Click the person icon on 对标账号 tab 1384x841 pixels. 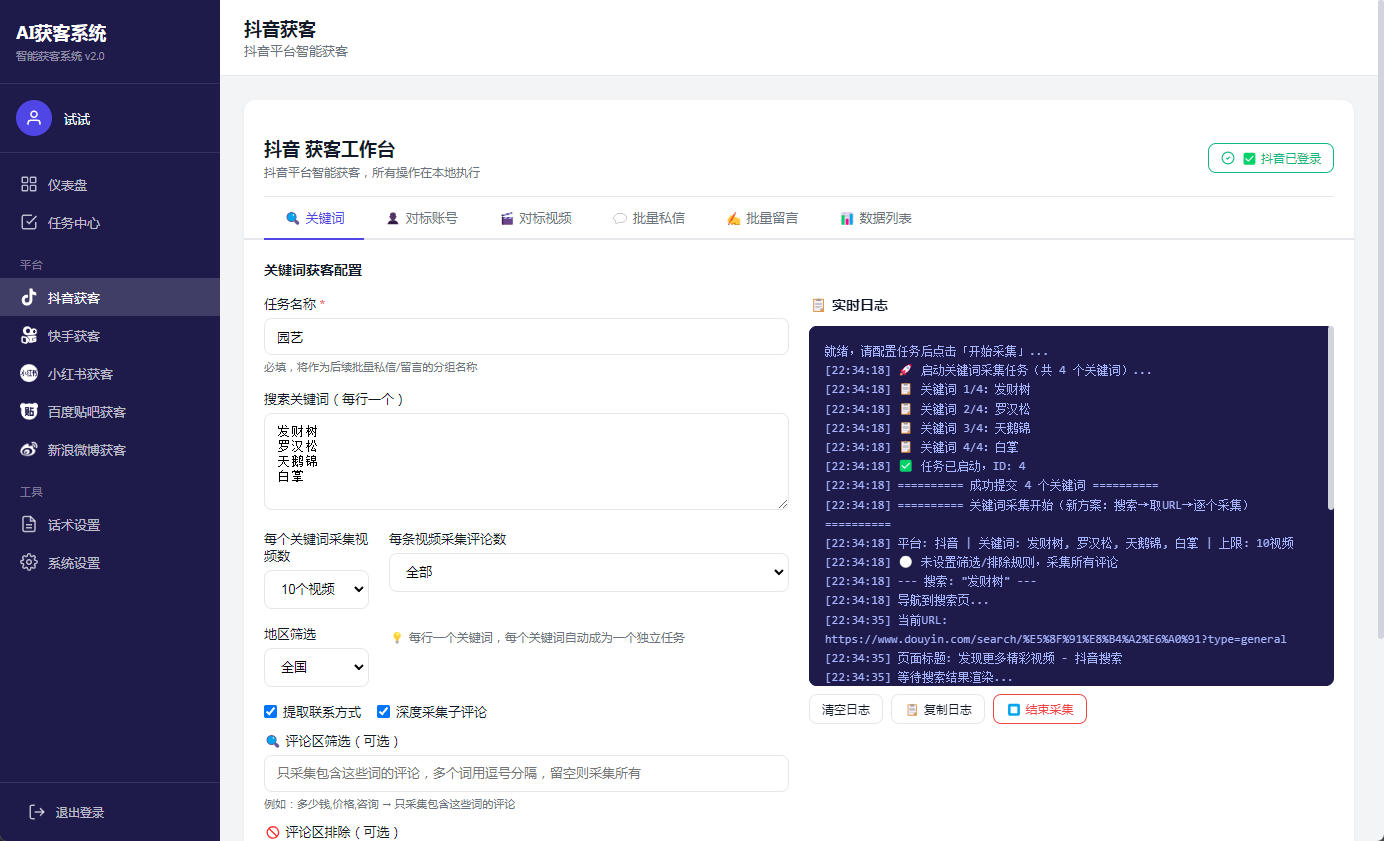[393, 218]
